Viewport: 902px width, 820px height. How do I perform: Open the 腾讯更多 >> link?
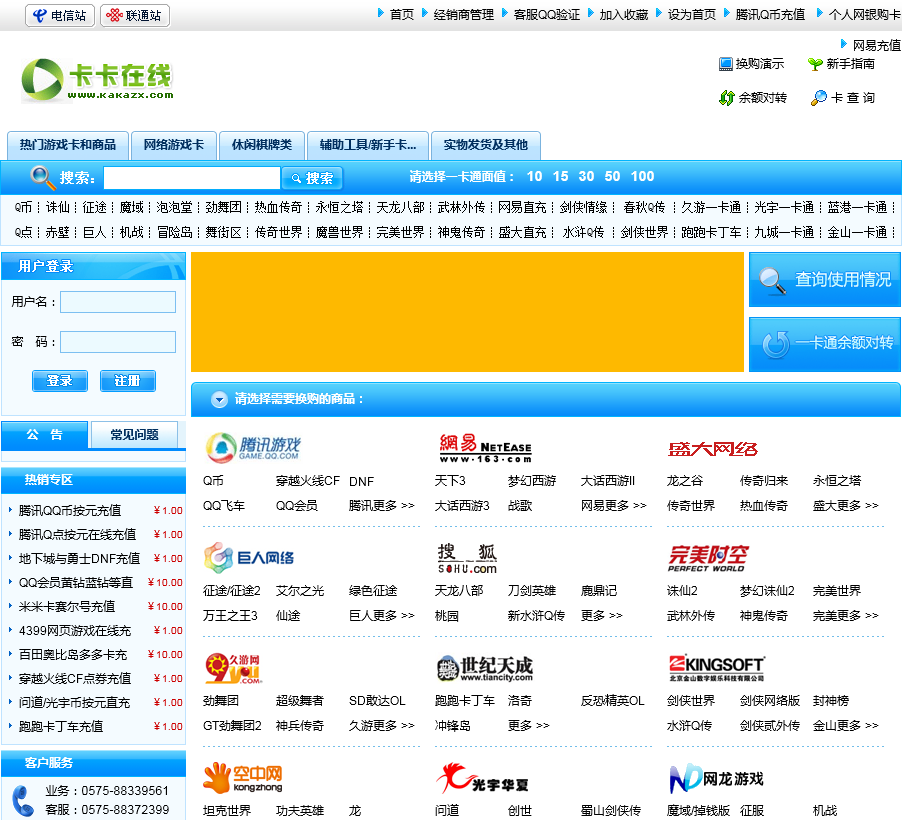tap(381, 506)
